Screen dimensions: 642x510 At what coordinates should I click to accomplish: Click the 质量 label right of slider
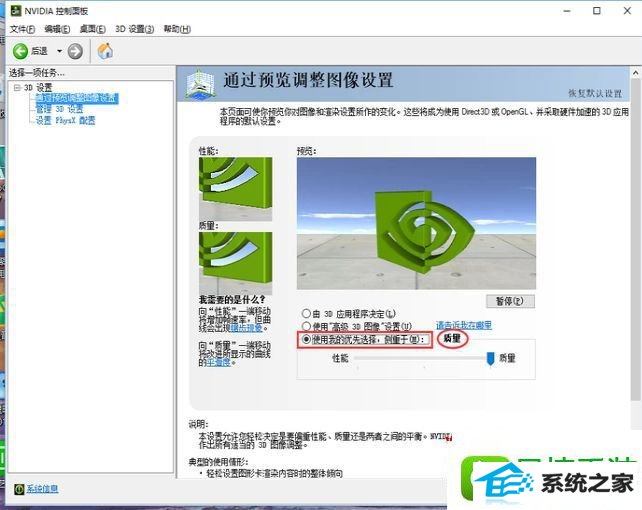click(507, 359)
